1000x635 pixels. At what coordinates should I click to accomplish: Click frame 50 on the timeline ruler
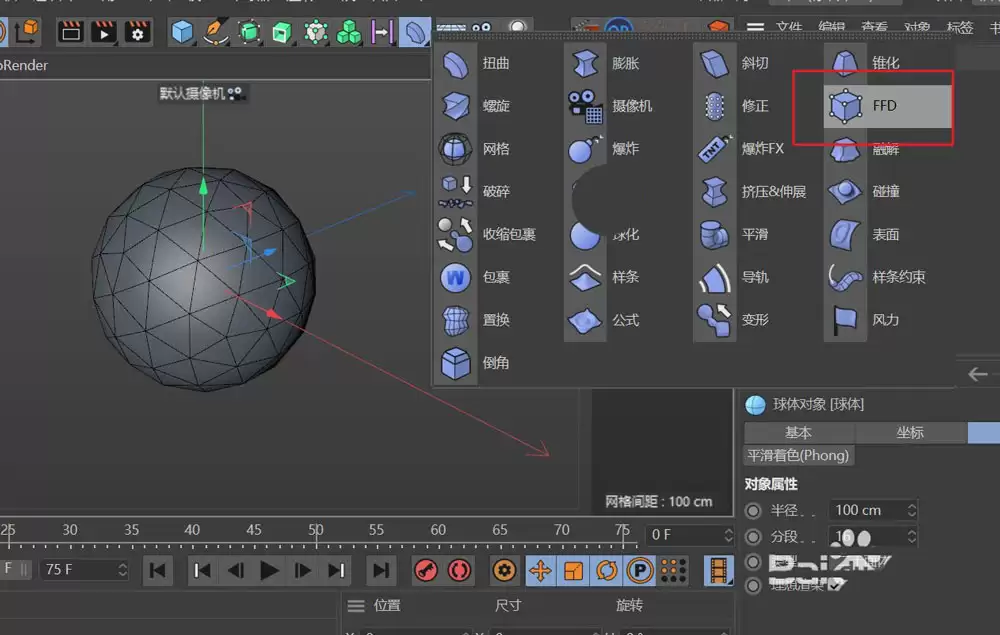[x=316, y=527]
